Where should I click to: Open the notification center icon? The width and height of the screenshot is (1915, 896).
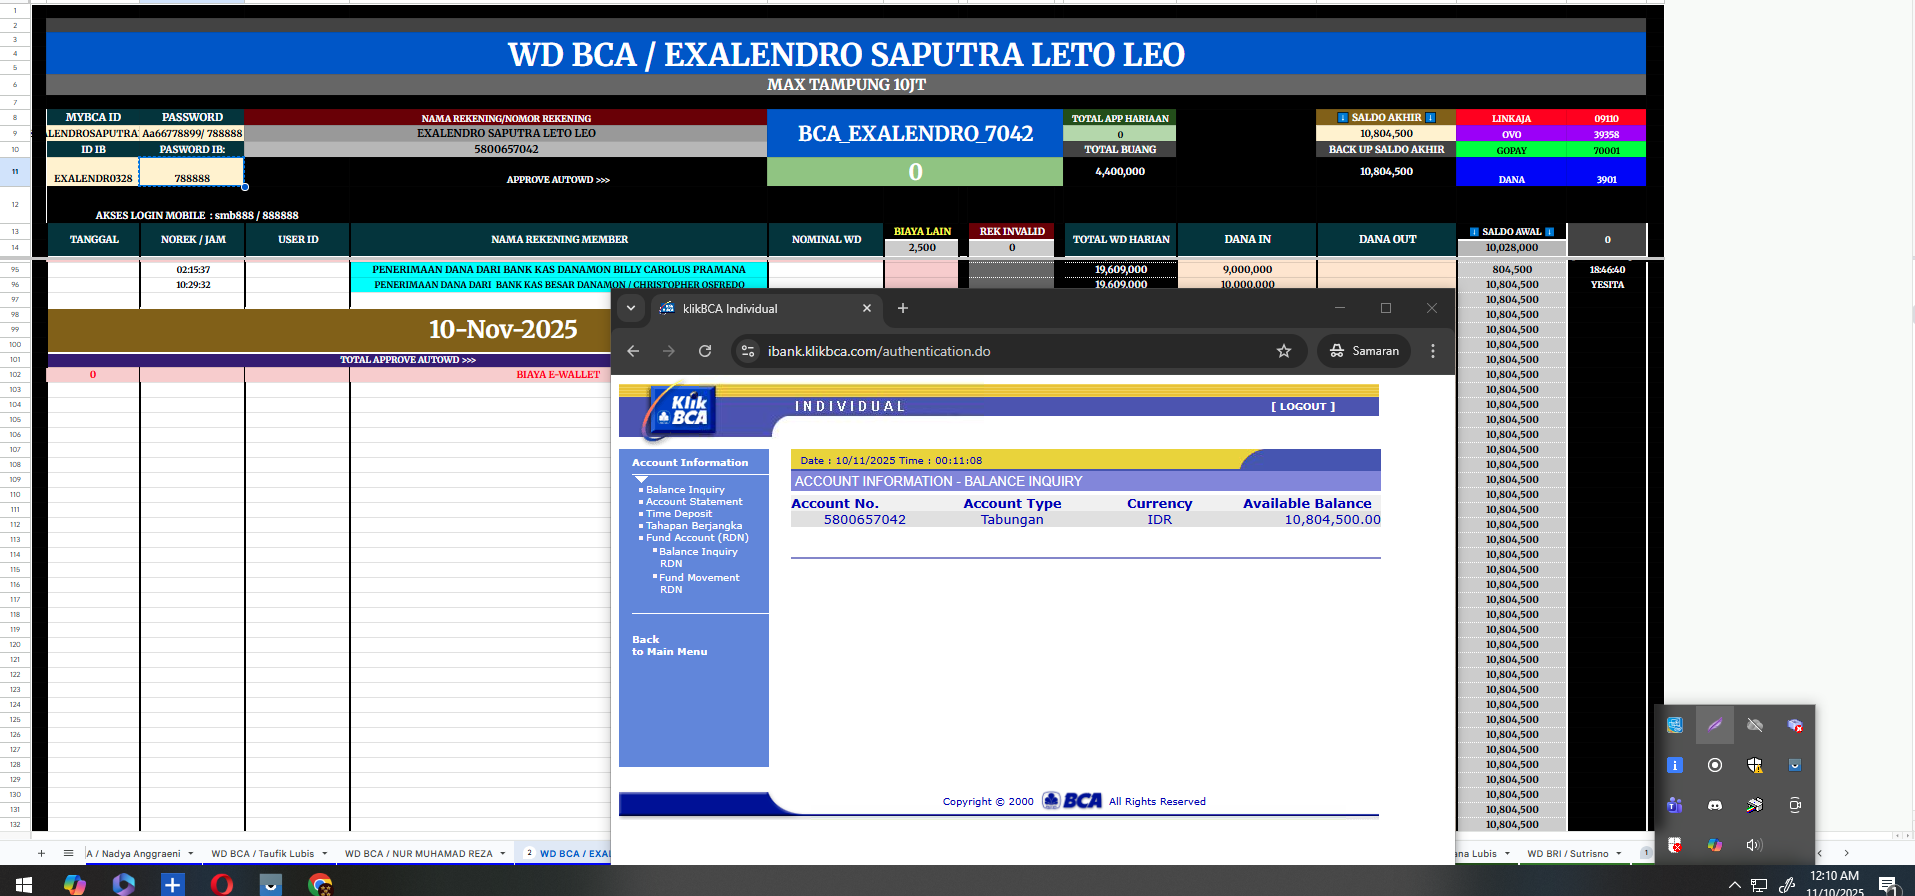(x=1888, y=885)
